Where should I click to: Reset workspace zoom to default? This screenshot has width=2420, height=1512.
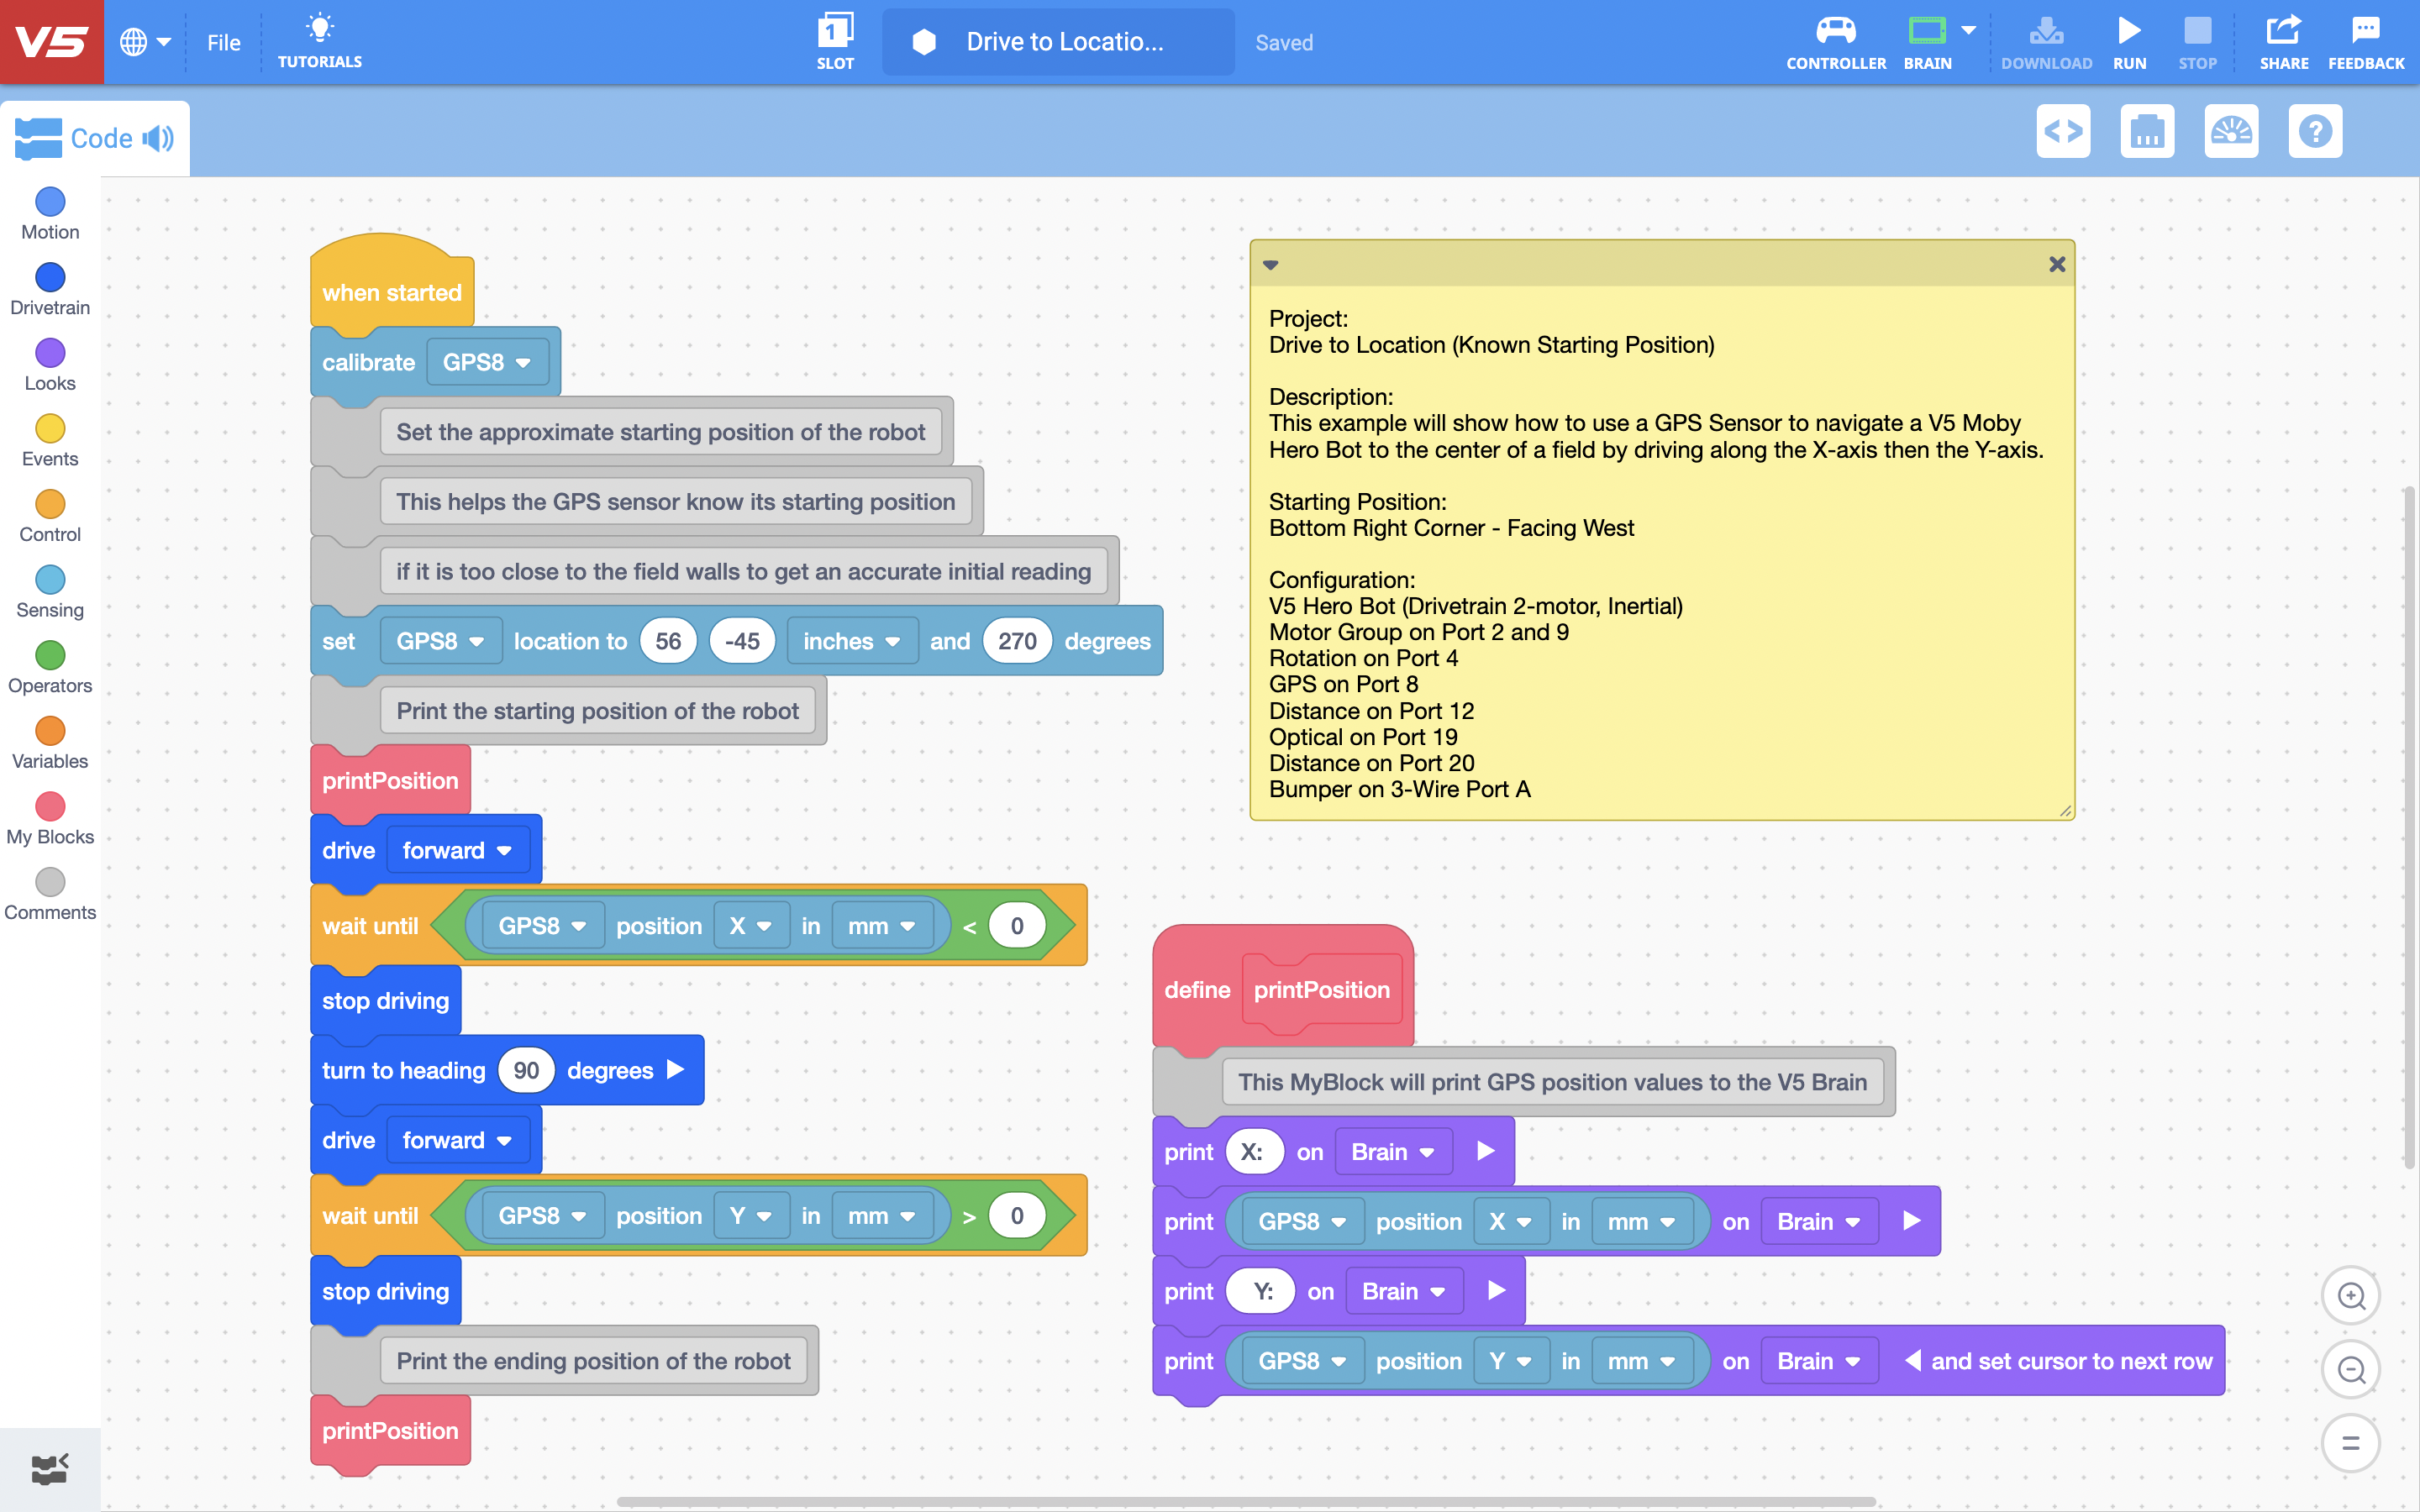point(2350,1443)
